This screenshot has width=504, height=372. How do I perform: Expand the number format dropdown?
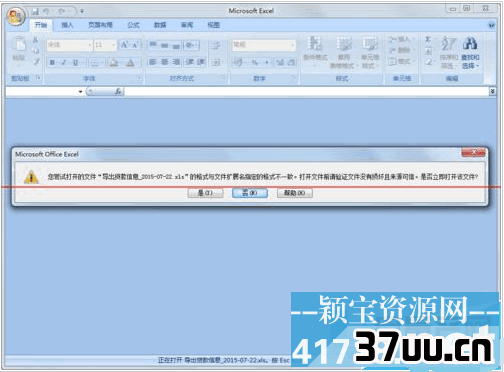(292, 45)
